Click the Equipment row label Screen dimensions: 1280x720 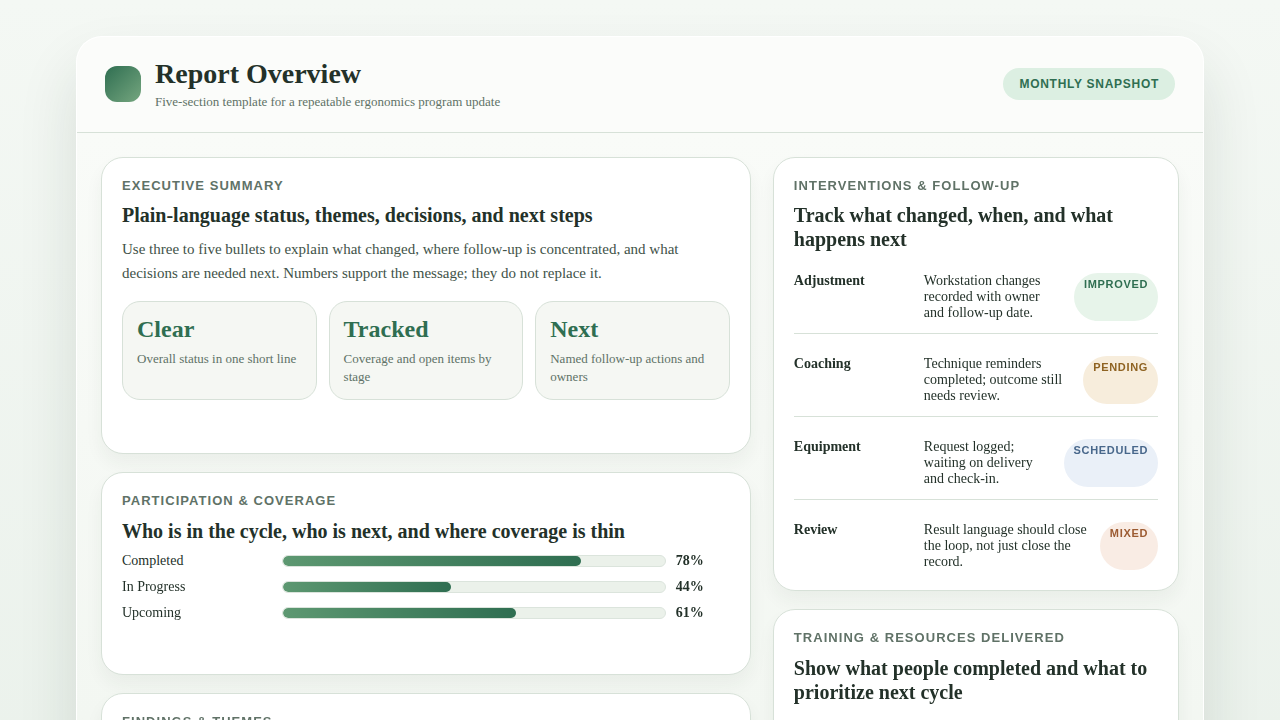coord(827,447)
